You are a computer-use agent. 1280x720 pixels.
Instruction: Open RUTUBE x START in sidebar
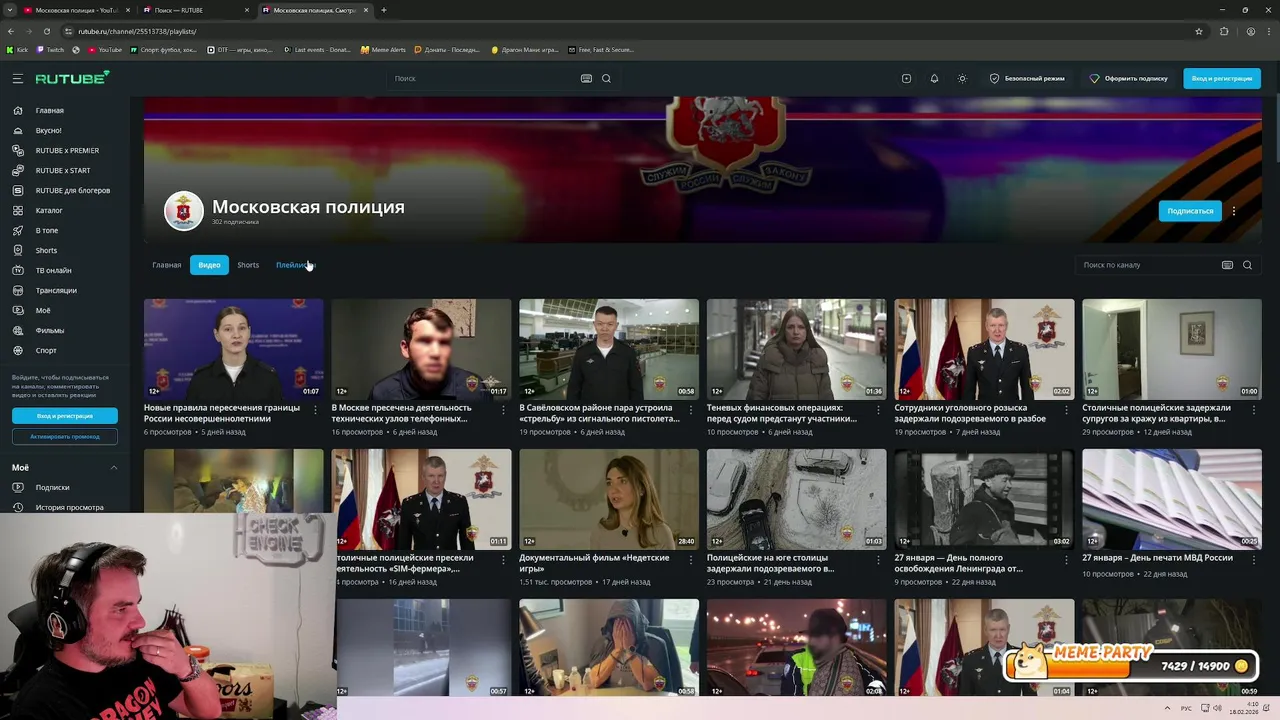[65, 170]
